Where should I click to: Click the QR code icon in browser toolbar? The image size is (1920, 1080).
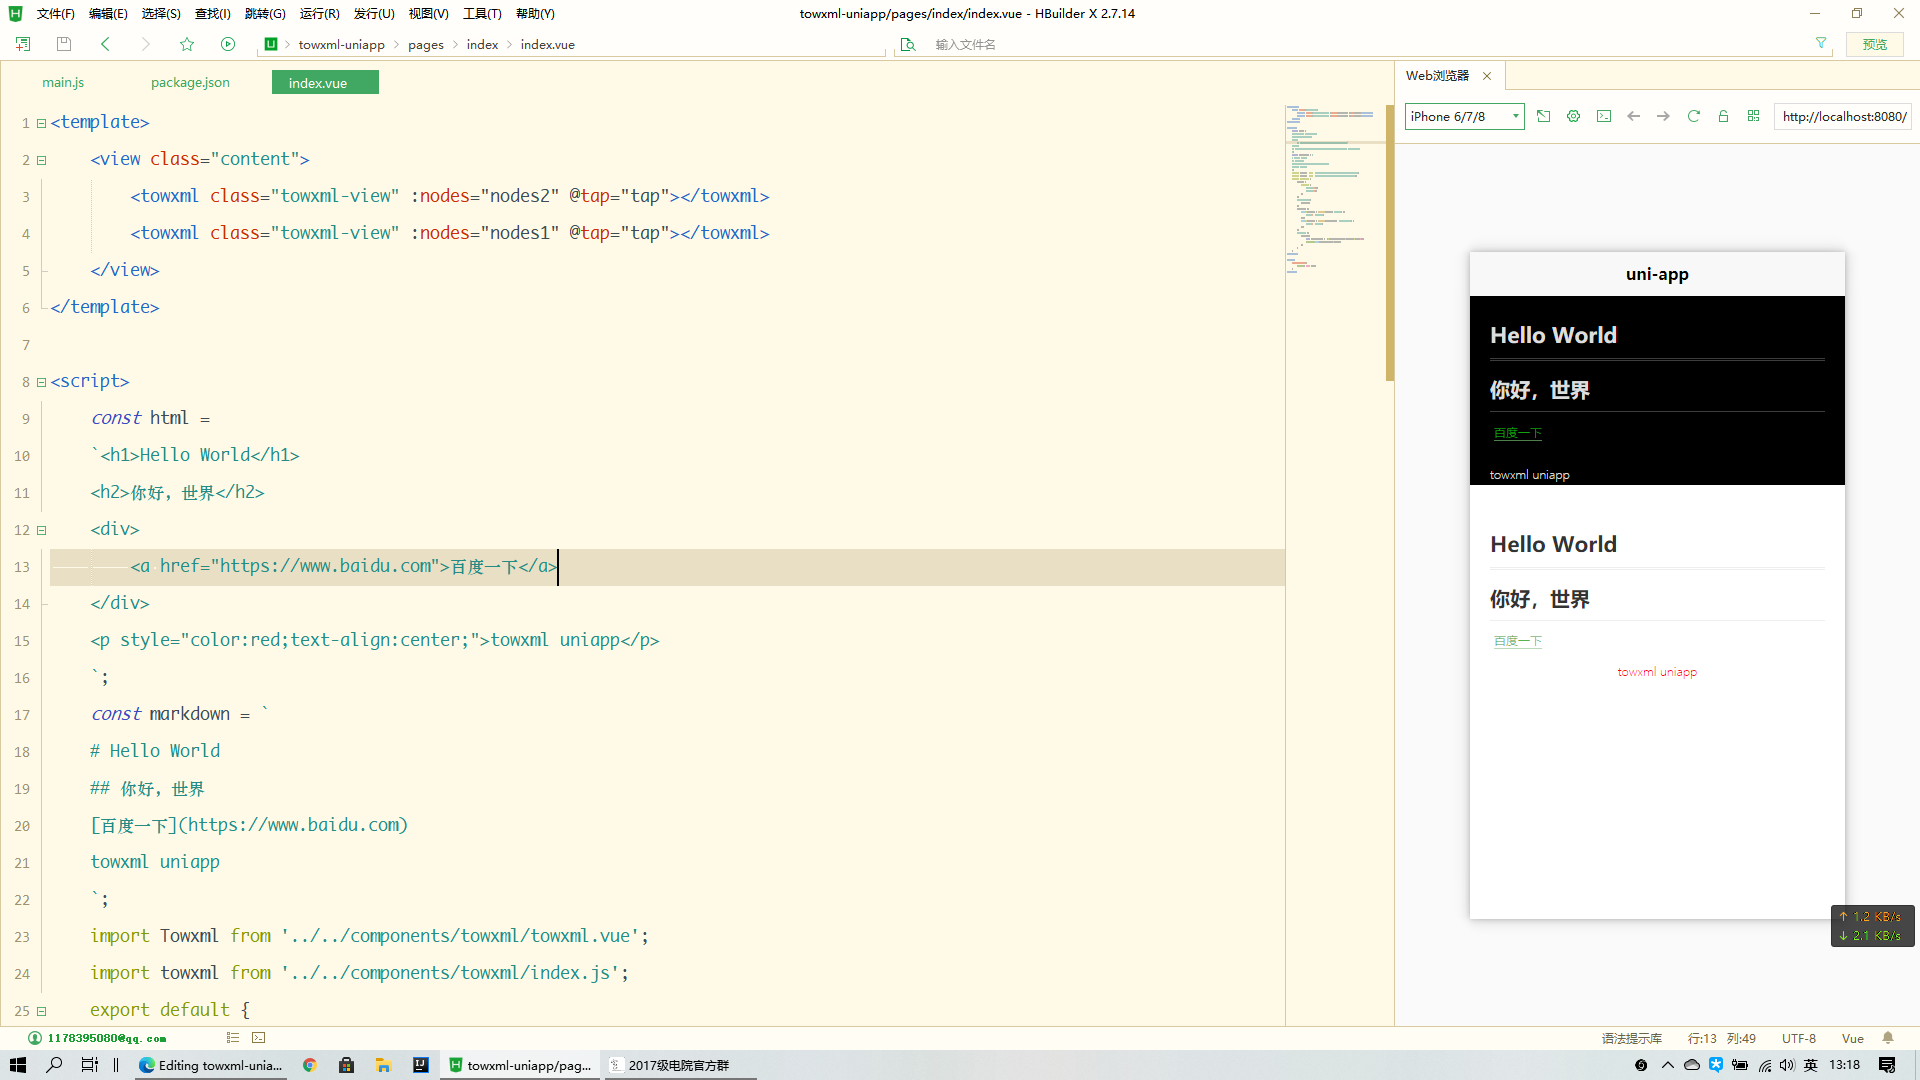(1753, 116)
